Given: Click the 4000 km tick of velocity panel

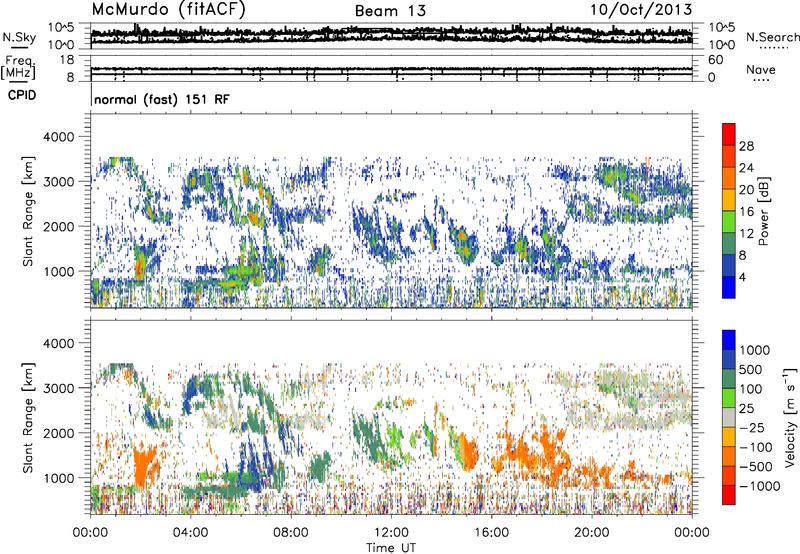Looking at the screenshot, I should 61,343.
